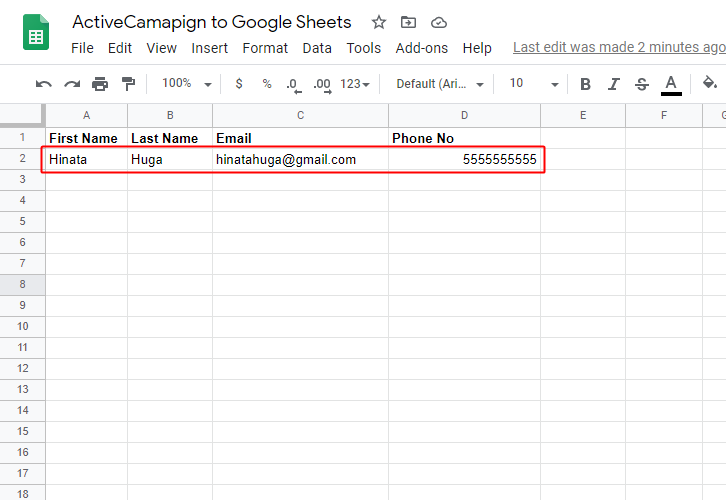Open the Tools menu
The height and width of the screenshot is (500, 726).
(x=364, y=48)
